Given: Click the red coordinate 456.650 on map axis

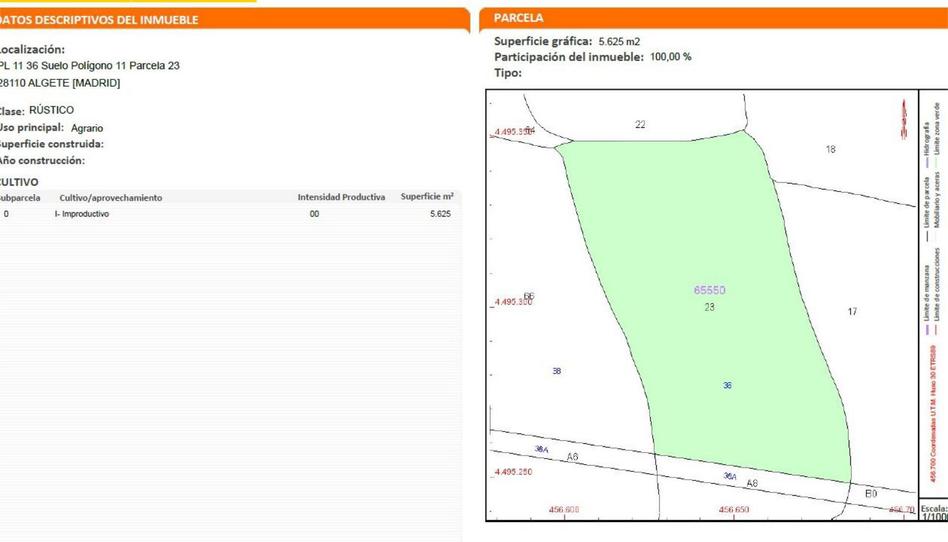Looking at the screenshot, I should pyautogui.click(x=734, y=510).
